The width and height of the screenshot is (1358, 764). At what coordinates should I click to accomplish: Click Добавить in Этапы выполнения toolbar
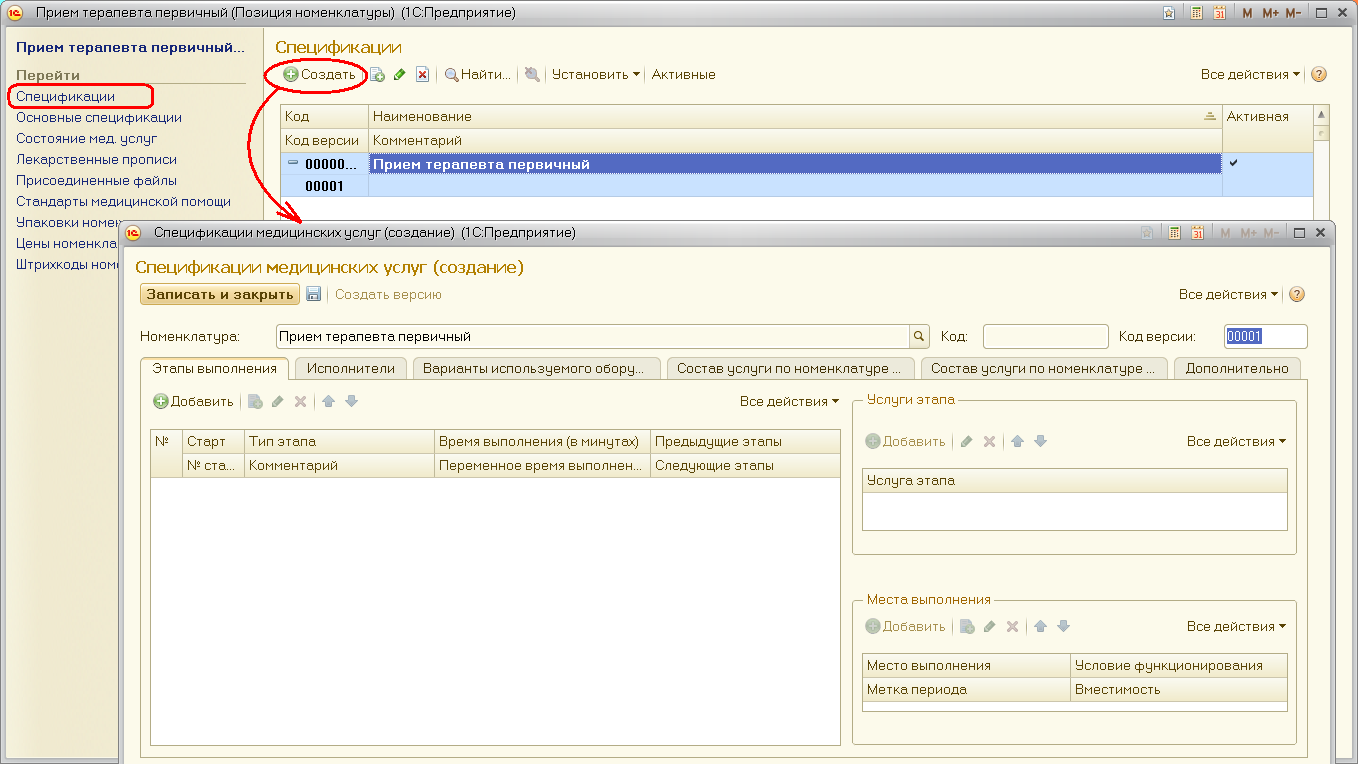193,401
